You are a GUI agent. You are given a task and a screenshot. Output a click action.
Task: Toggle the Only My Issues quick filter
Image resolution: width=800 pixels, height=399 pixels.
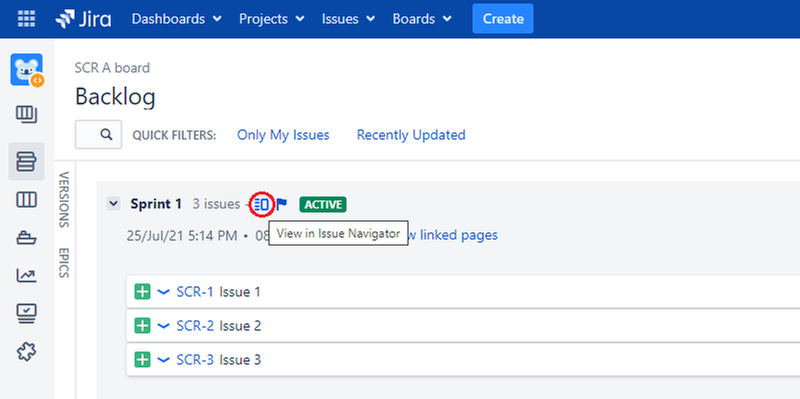(283, 135)
